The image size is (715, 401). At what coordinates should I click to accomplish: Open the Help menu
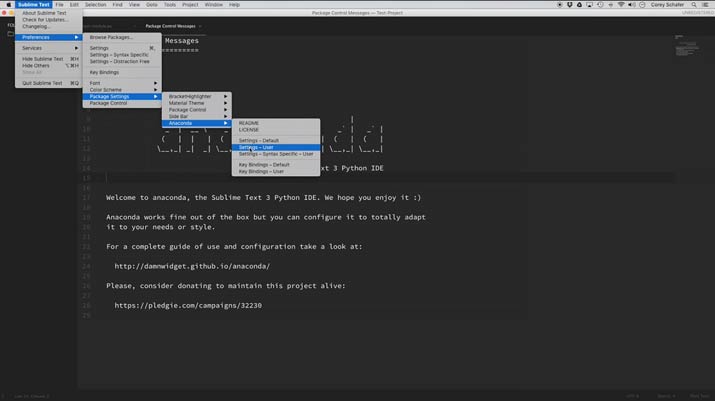[234, 5]
